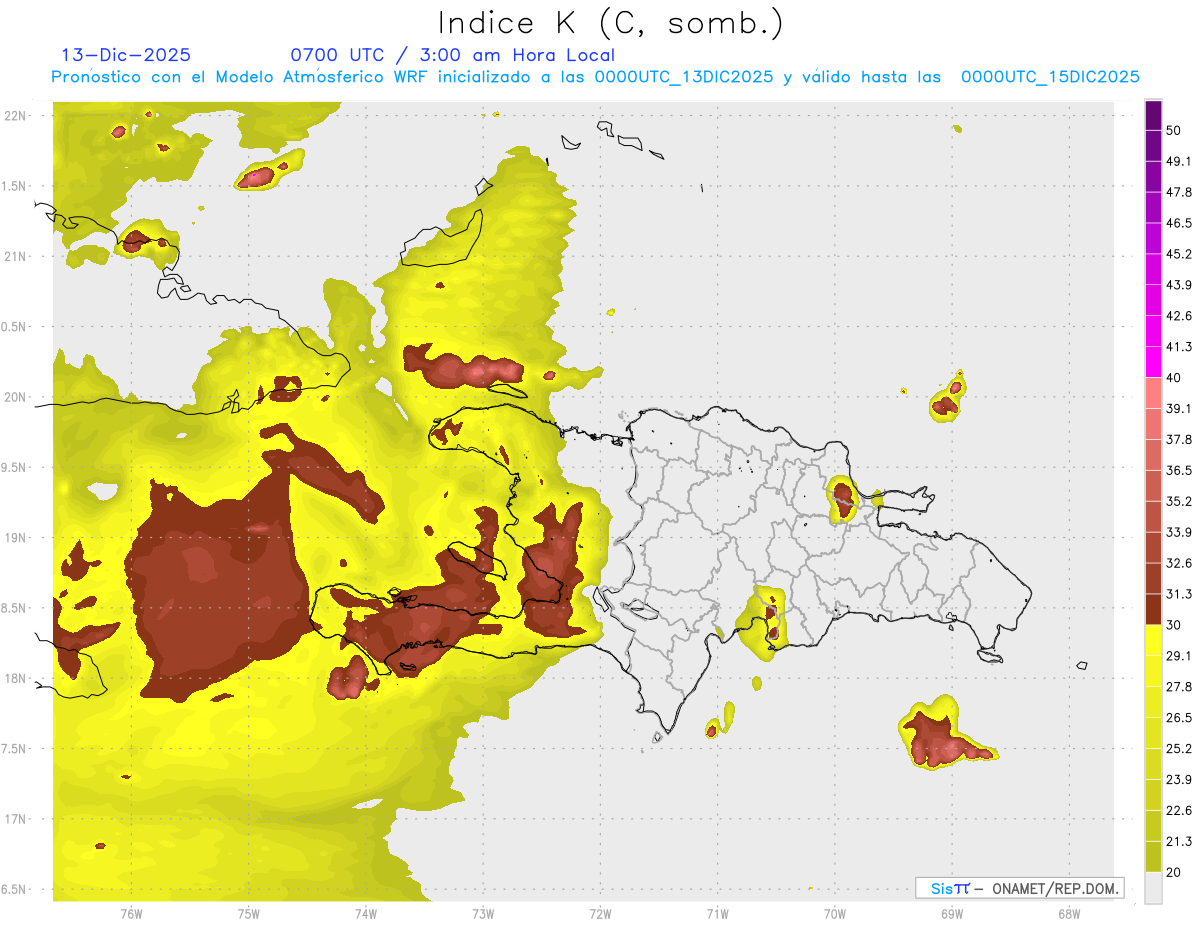
Task: Click the title 'Indice K (C, somb.)'
Action: click(610, 23)
